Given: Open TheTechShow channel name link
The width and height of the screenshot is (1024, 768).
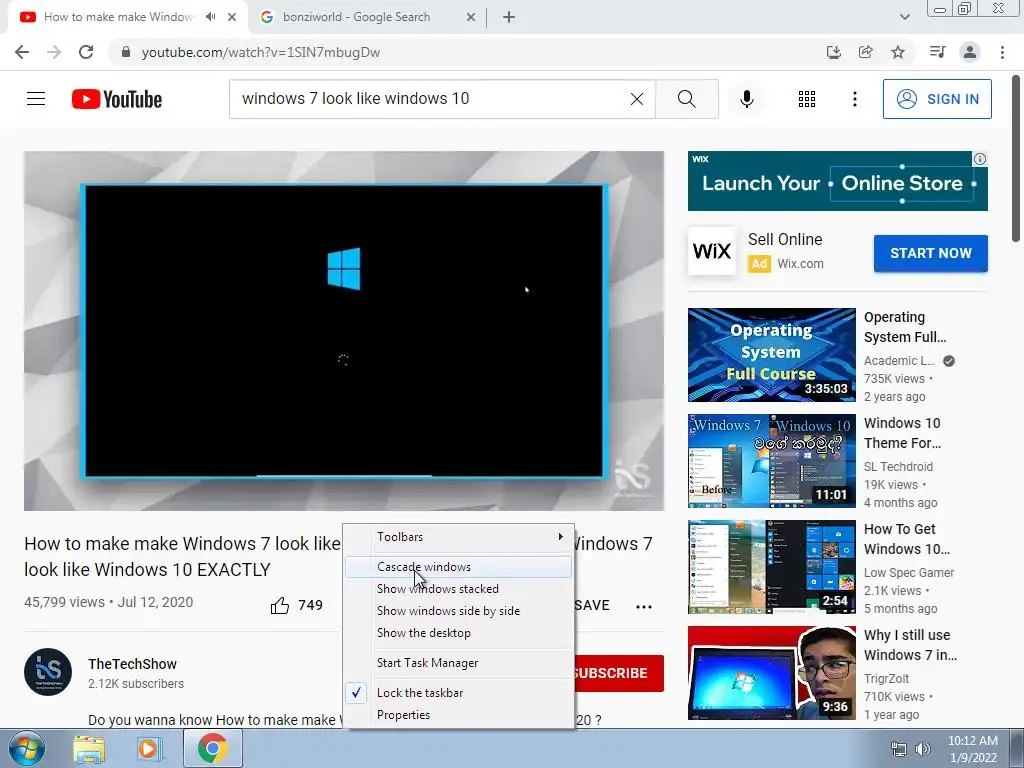Looking at the screenshot, I should (133, 664).
